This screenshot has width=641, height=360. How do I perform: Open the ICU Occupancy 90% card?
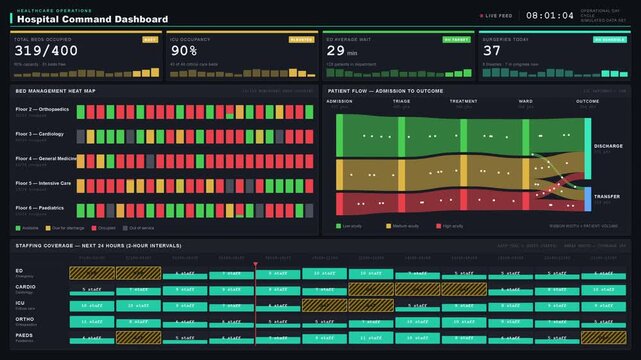242,56
